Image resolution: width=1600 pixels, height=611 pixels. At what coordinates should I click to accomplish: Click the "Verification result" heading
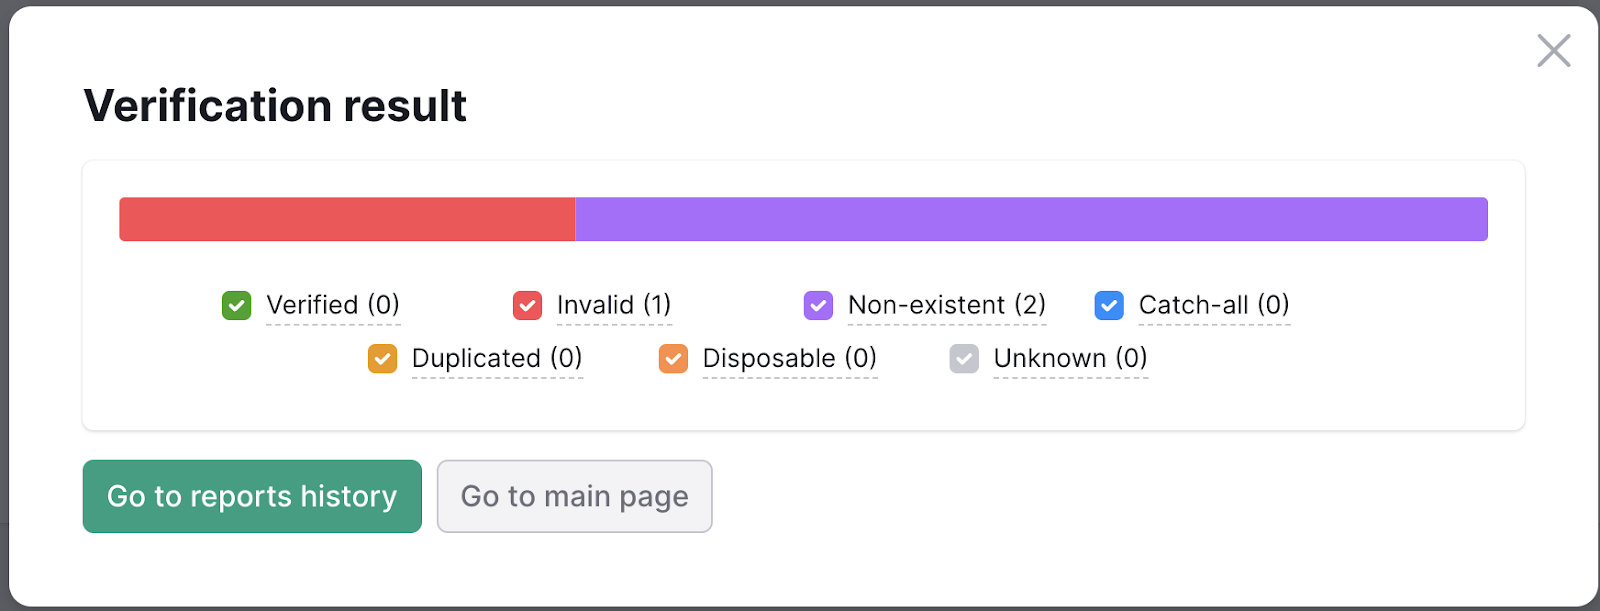(275, 106)
